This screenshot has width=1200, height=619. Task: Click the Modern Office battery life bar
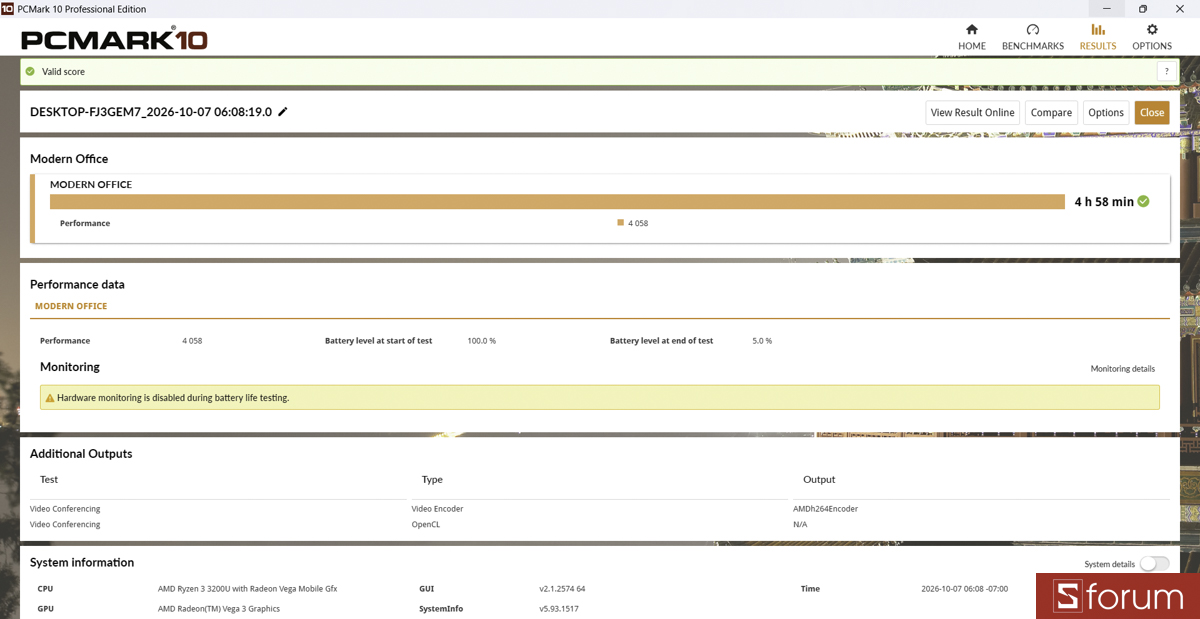click(557, 202)
